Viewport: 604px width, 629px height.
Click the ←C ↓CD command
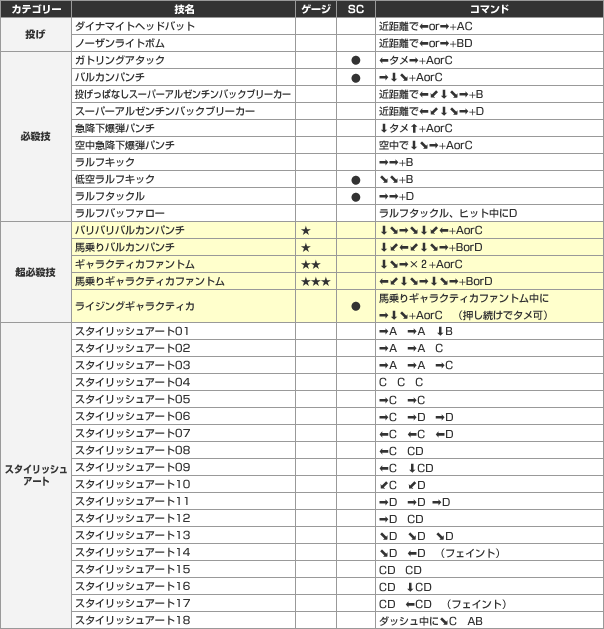[406, 468]
